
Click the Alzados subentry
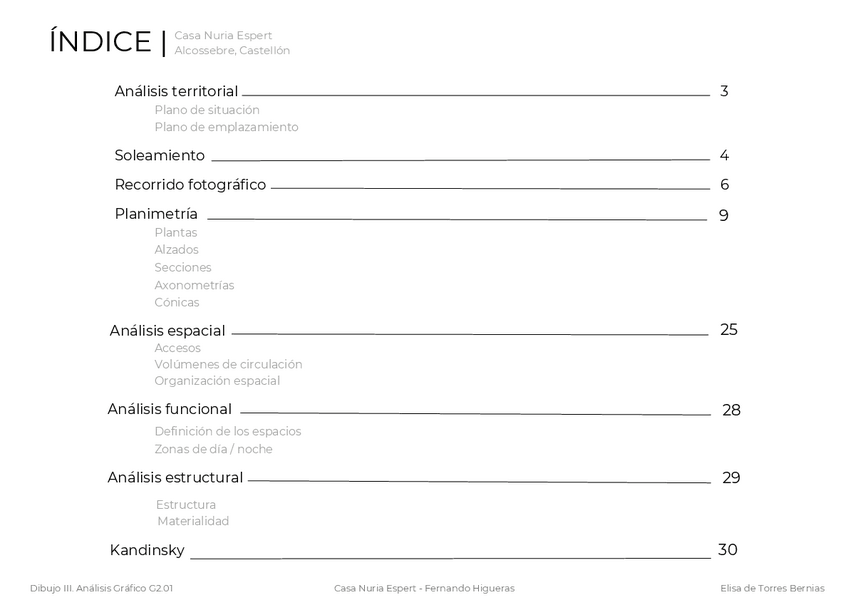click(x=177, y=250)
